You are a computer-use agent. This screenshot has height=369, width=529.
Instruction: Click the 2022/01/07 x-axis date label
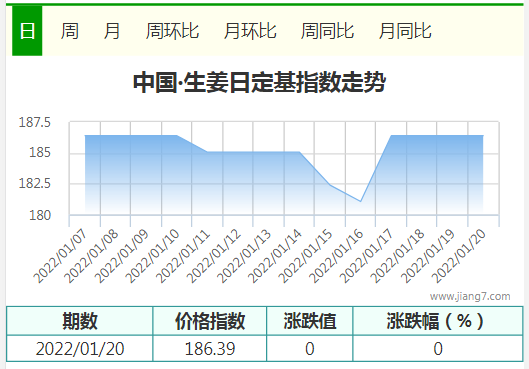click(x=60, y=256)
